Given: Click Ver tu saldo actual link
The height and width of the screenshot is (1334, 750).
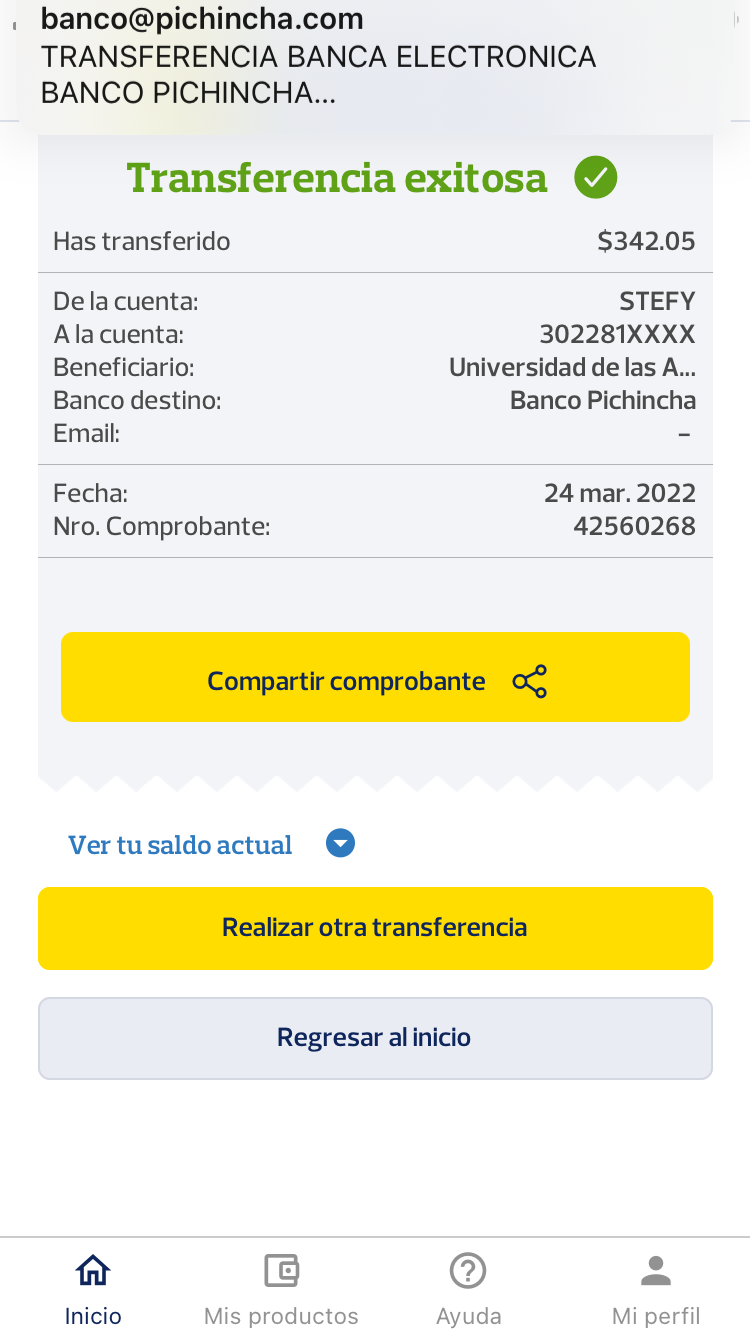Looking at the screenshot, I should coord(180,845).
